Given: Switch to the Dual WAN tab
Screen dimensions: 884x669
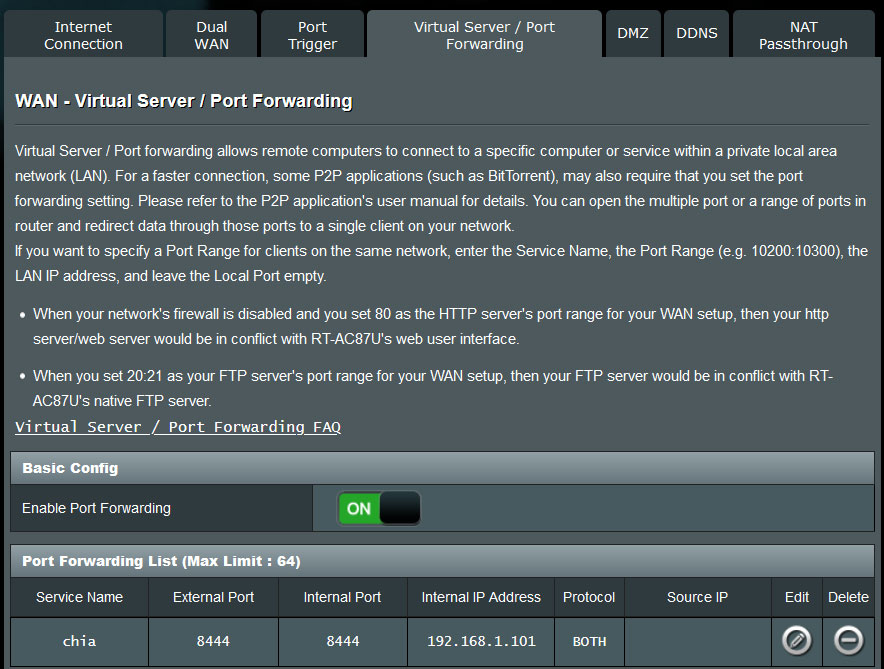Looking at the screenshot, I should 211,35.
